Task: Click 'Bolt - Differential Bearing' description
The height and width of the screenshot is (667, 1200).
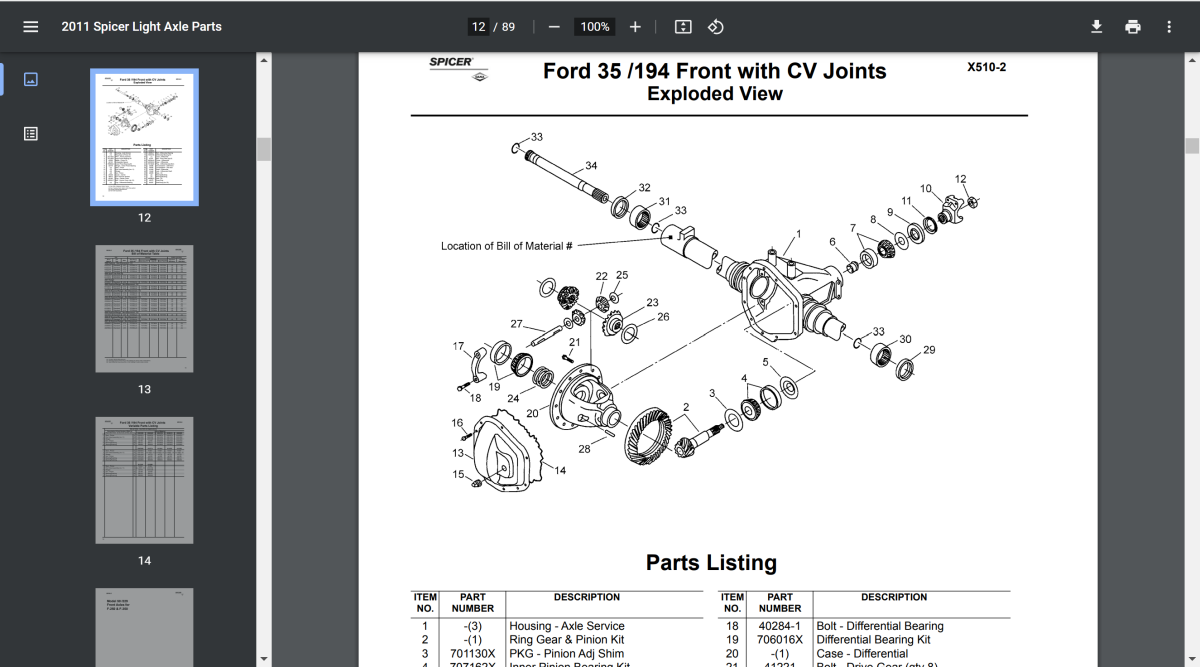Action: pyautogui.click(x=880, y=626)
